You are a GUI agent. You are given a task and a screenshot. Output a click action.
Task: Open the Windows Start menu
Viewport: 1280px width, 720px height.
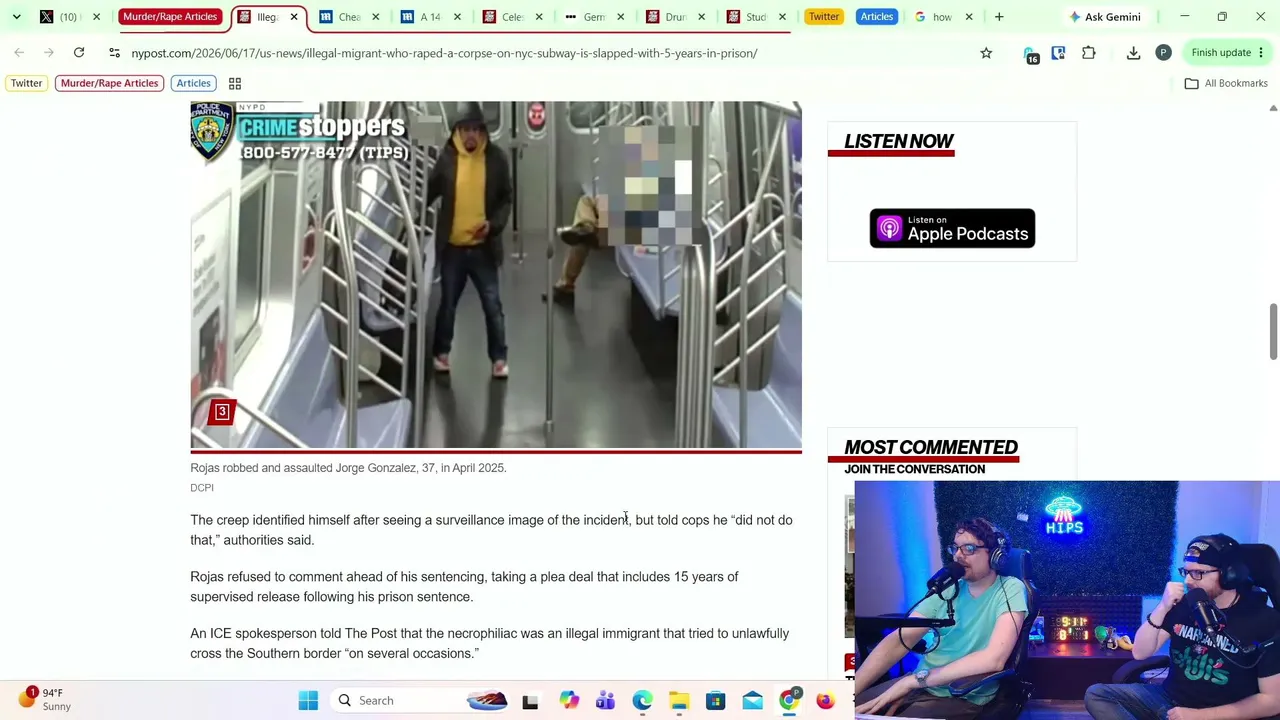[x=308, y=701]
